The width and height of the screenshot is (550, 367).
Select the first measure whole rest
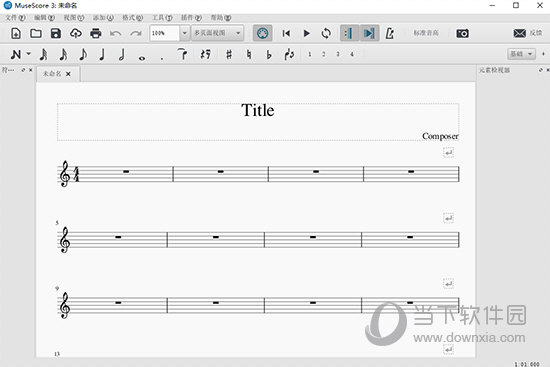(126, 172)
